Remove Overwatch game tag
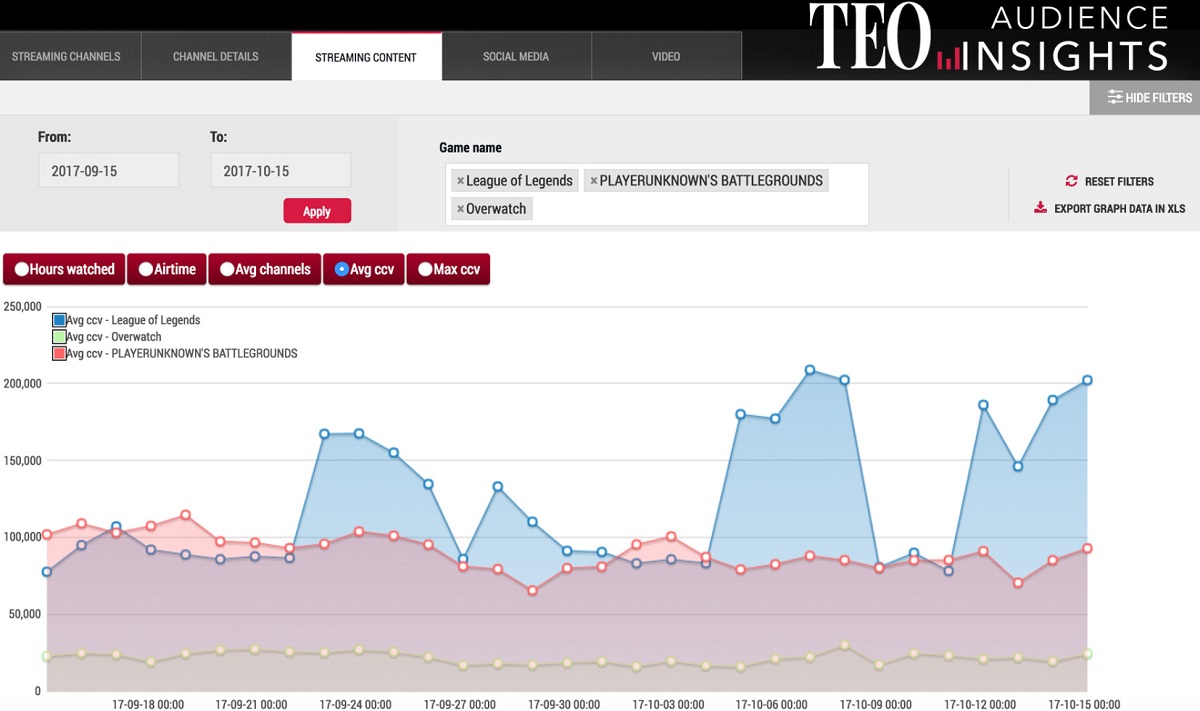 click(460, 209)
